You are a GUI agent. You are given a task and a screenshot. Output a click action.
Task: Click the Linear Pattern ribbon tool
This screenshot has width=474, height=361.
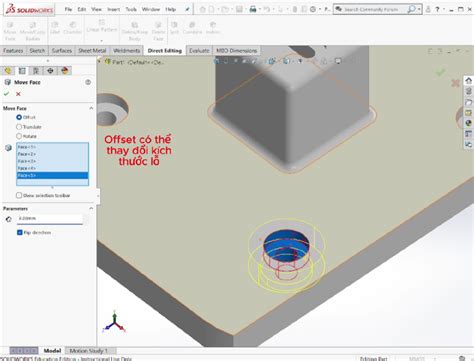coord(102,26)
